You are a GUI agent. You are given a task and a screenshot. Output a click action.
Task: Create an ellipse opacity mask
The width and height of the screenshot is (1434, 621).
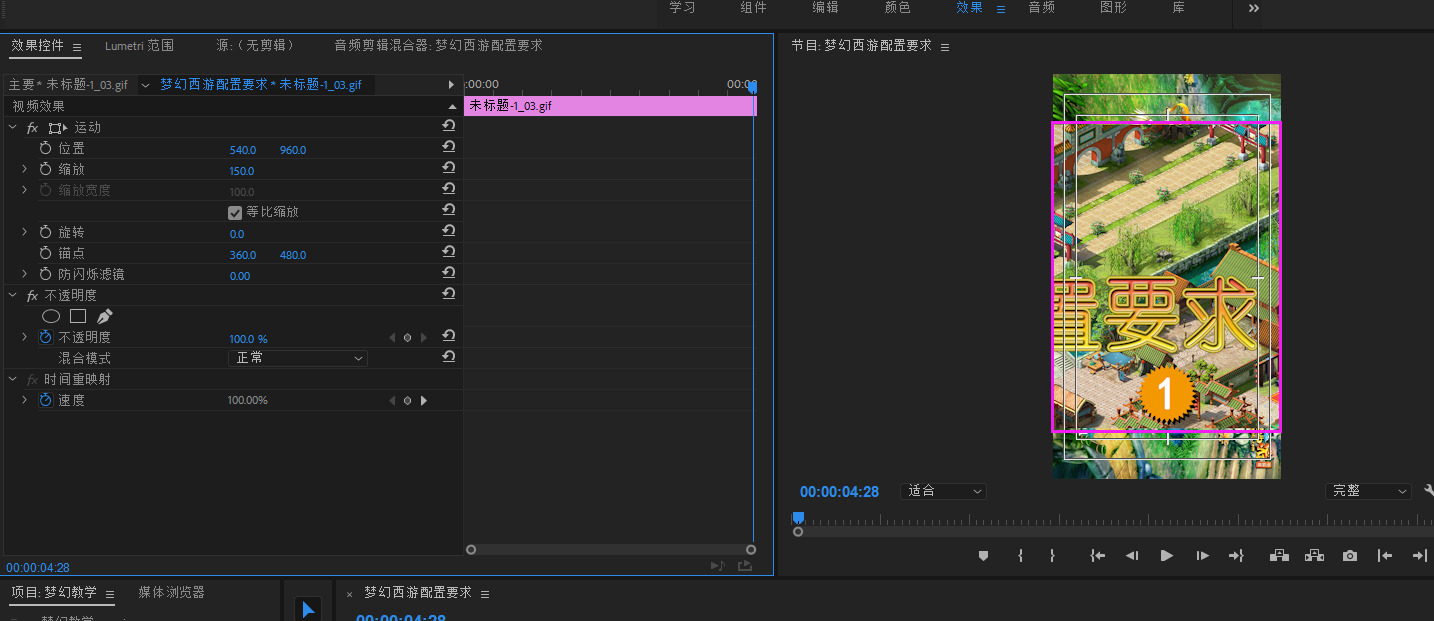[51, 316]
